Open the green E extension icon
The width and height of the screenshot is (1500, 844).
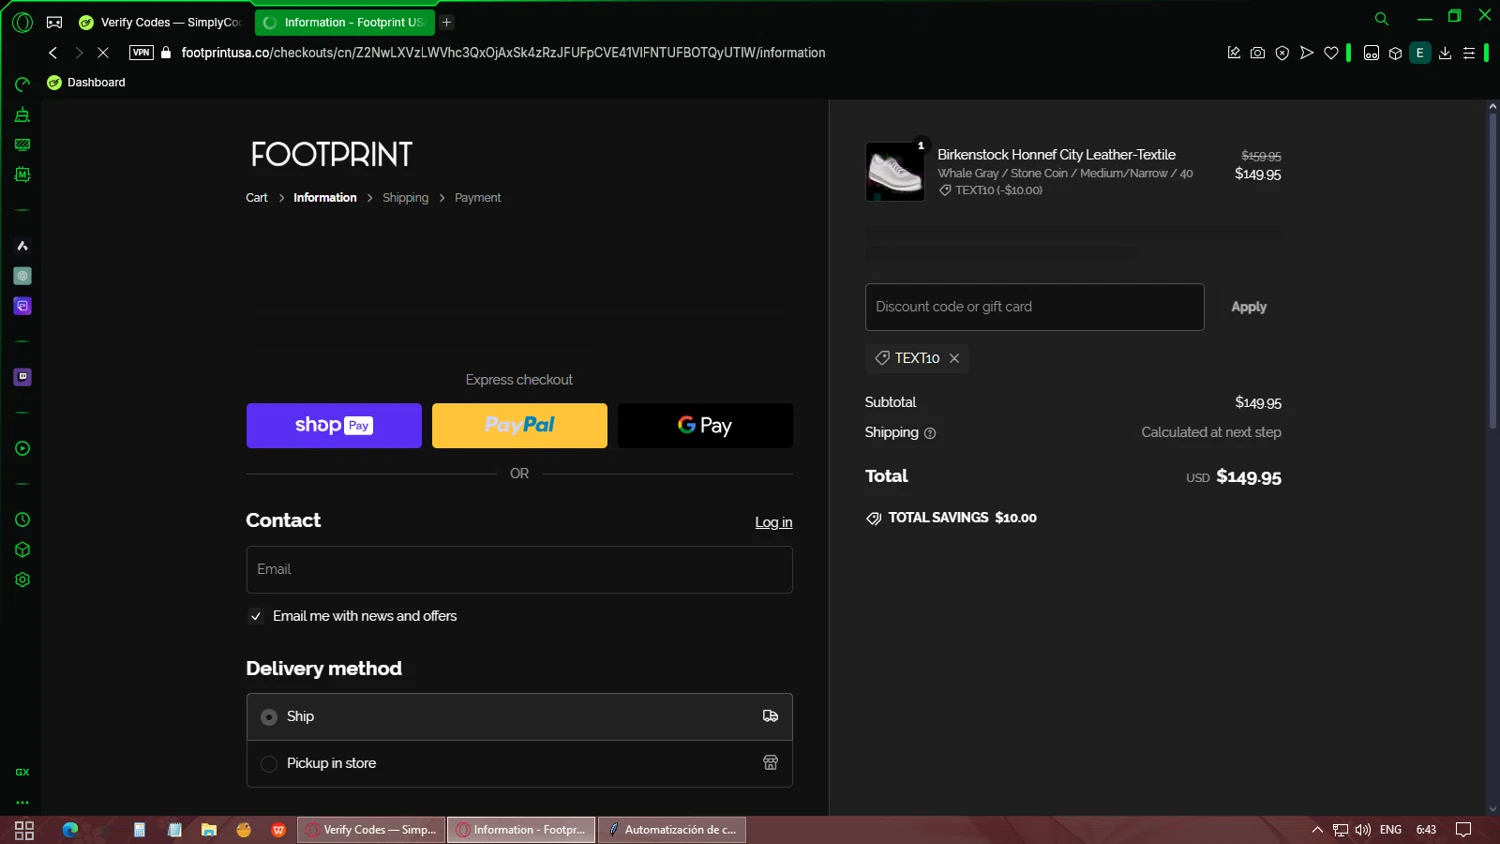[1420, 53]
